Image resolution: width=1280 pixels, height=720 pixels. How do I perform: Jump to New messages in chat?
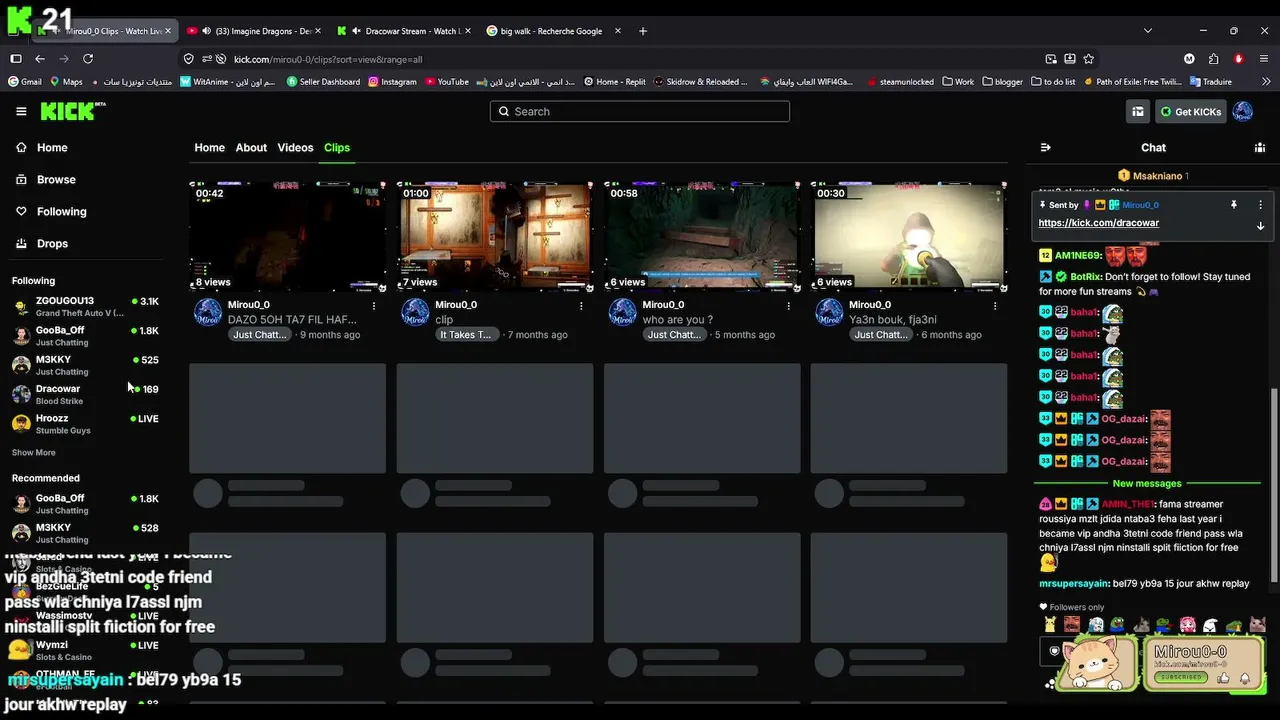(x=1147, y=484)
